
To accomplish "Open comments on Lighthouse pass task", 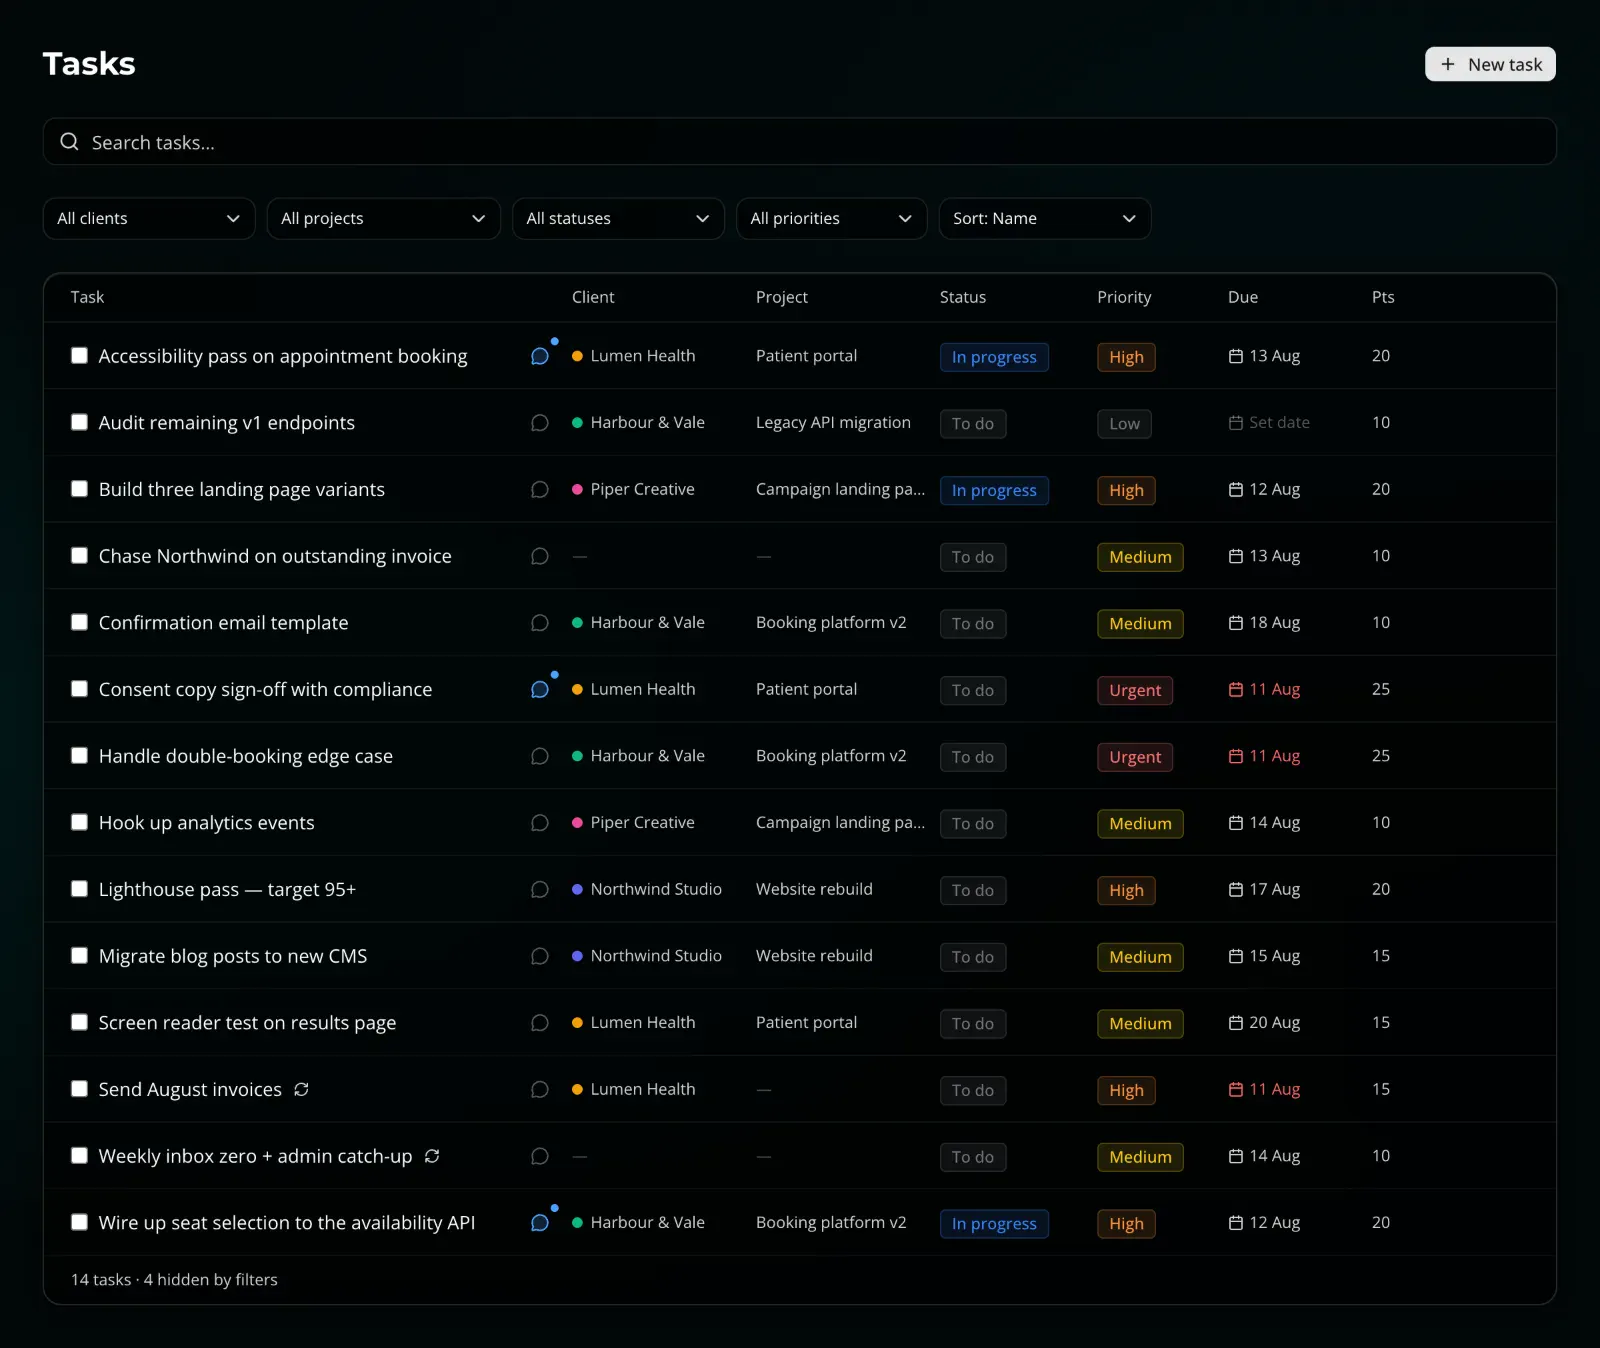I will 540,890.
